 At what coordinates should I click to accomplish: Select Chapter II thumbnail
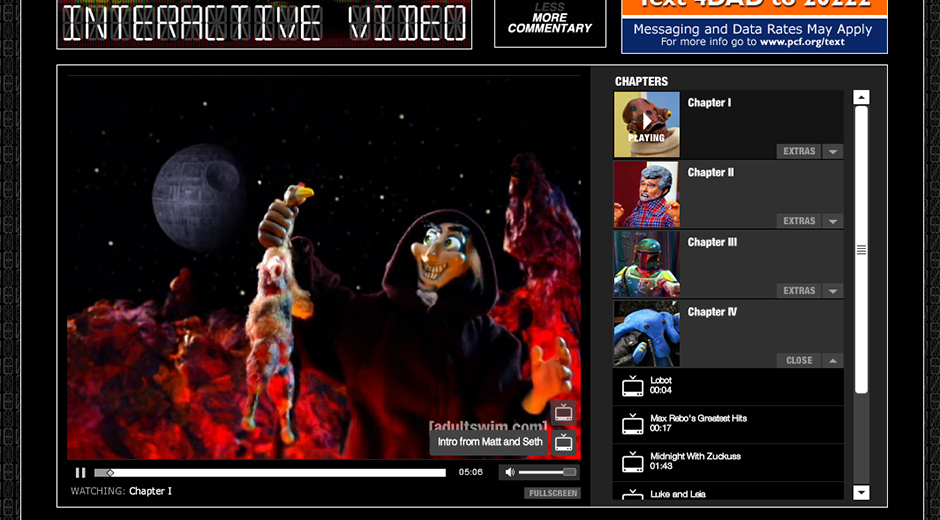(647, 194)
